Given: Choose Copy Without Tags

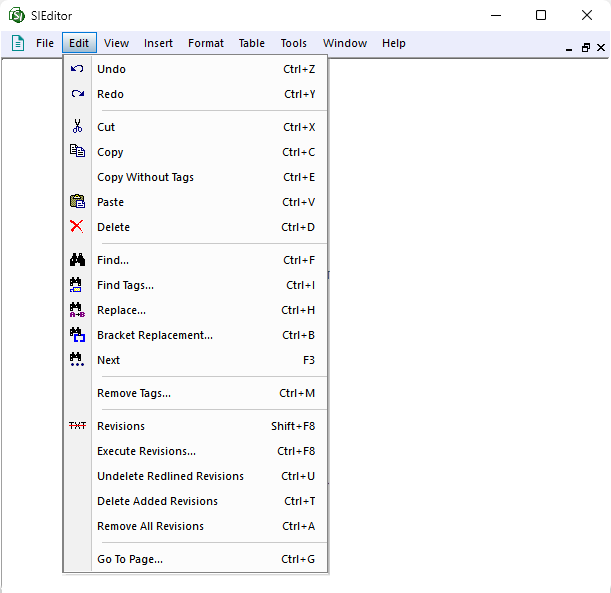Looking at the screenshot, I should pyautogui.click(x=195, y=177).
